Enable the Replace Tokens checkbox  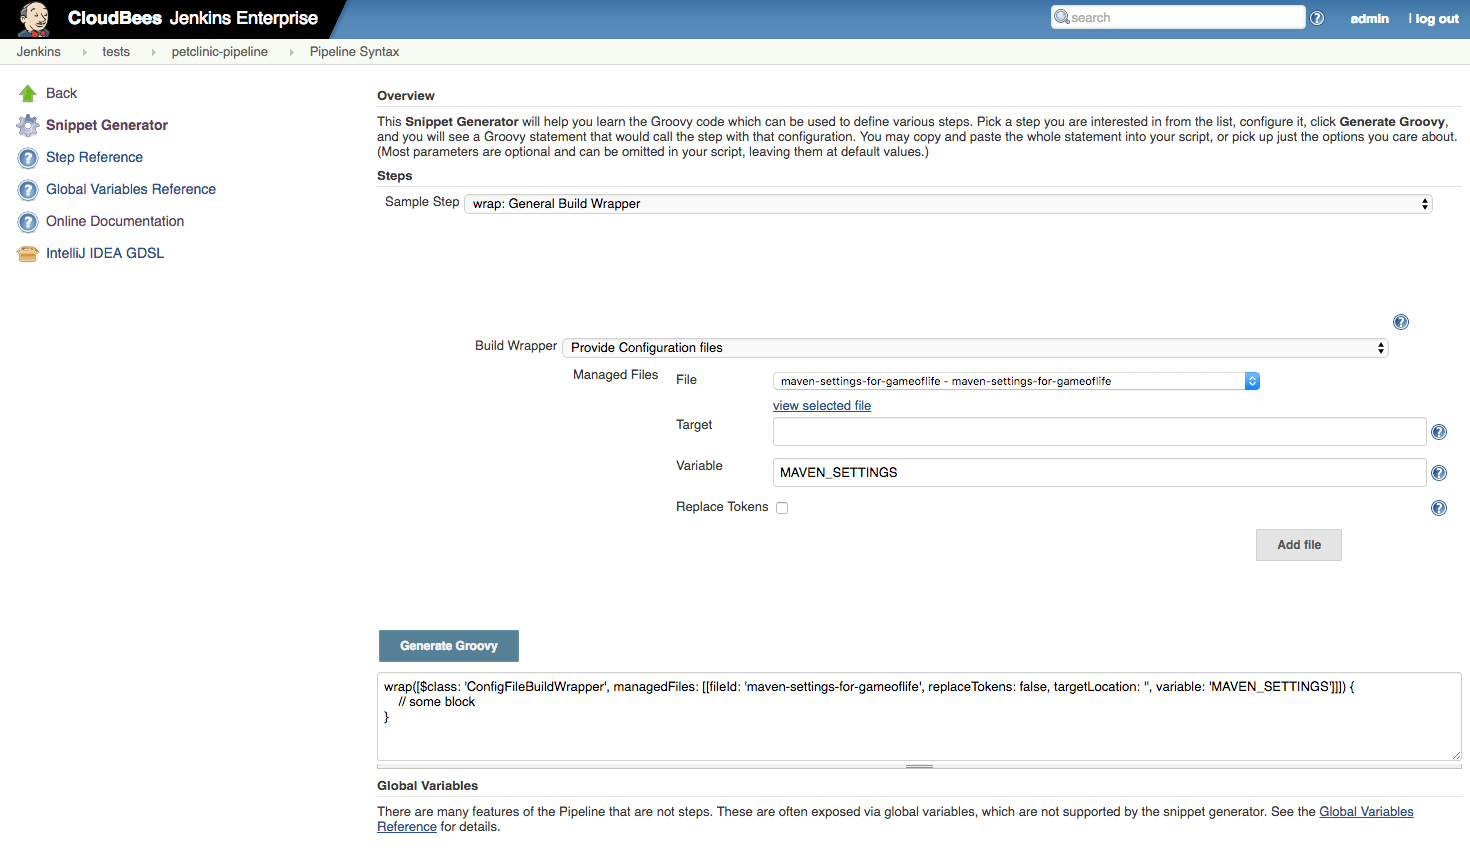tap(782, 507)
